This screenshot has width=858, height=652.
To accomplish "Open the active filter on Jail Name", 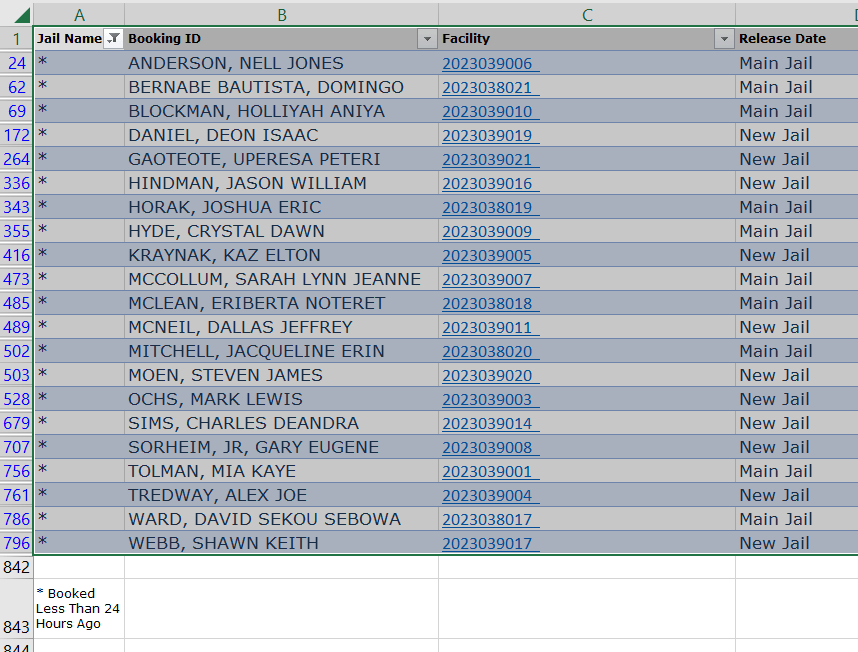I will point(113,39).
